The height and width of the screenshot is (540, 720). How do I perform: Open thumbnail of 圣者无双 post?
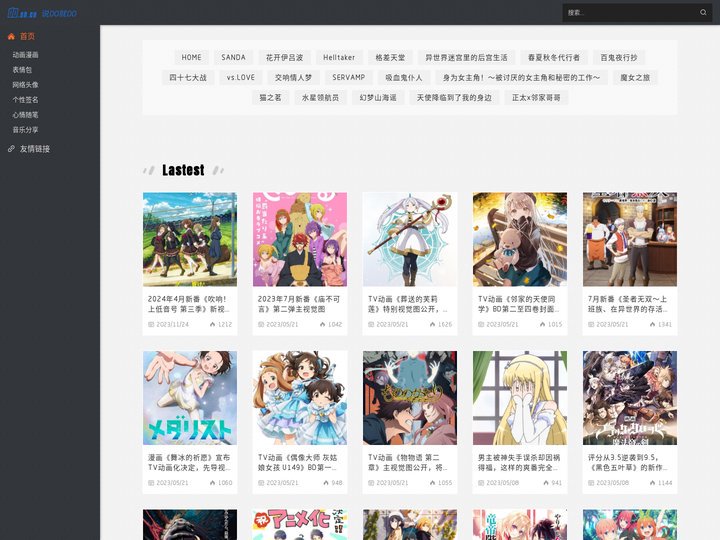(x=630, y=239)
